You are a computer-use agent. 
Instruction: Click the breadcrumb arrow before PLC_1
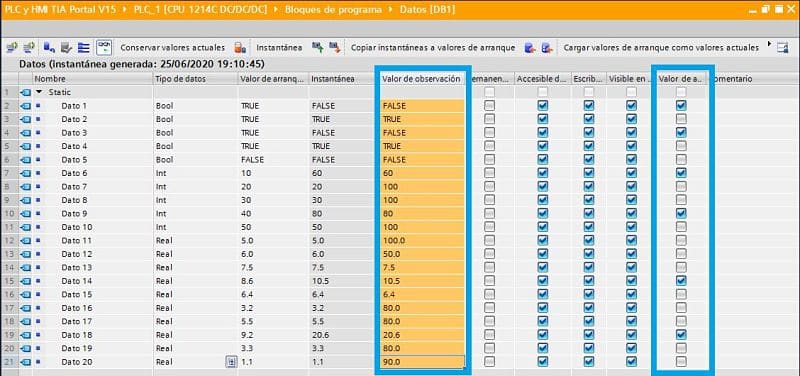tap(126, 9)
